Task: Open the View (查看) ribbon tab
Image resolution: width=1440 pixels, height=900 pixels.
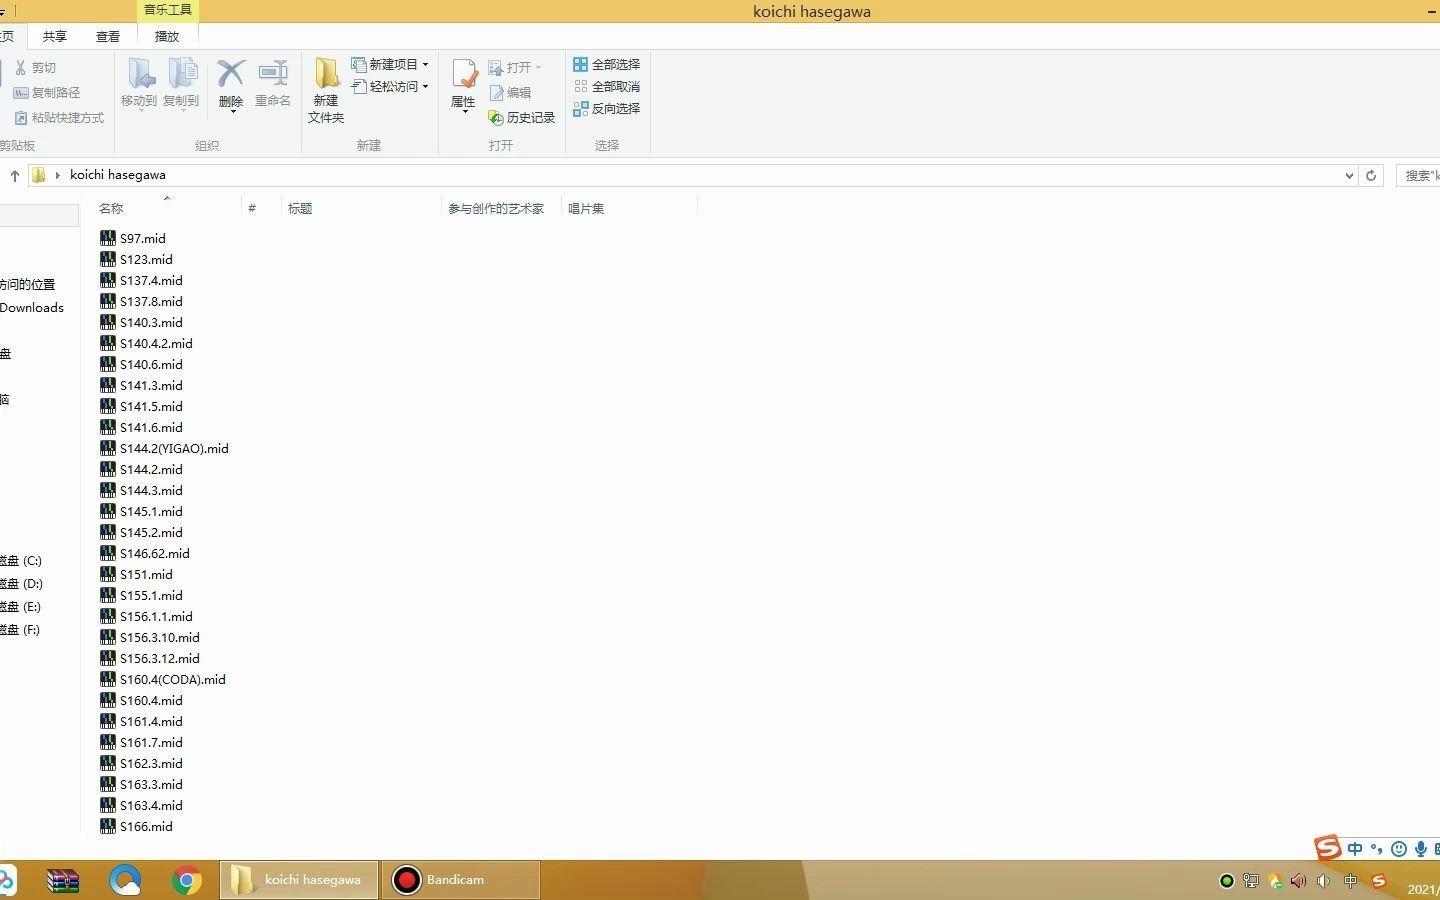Action: click(108, 36)
